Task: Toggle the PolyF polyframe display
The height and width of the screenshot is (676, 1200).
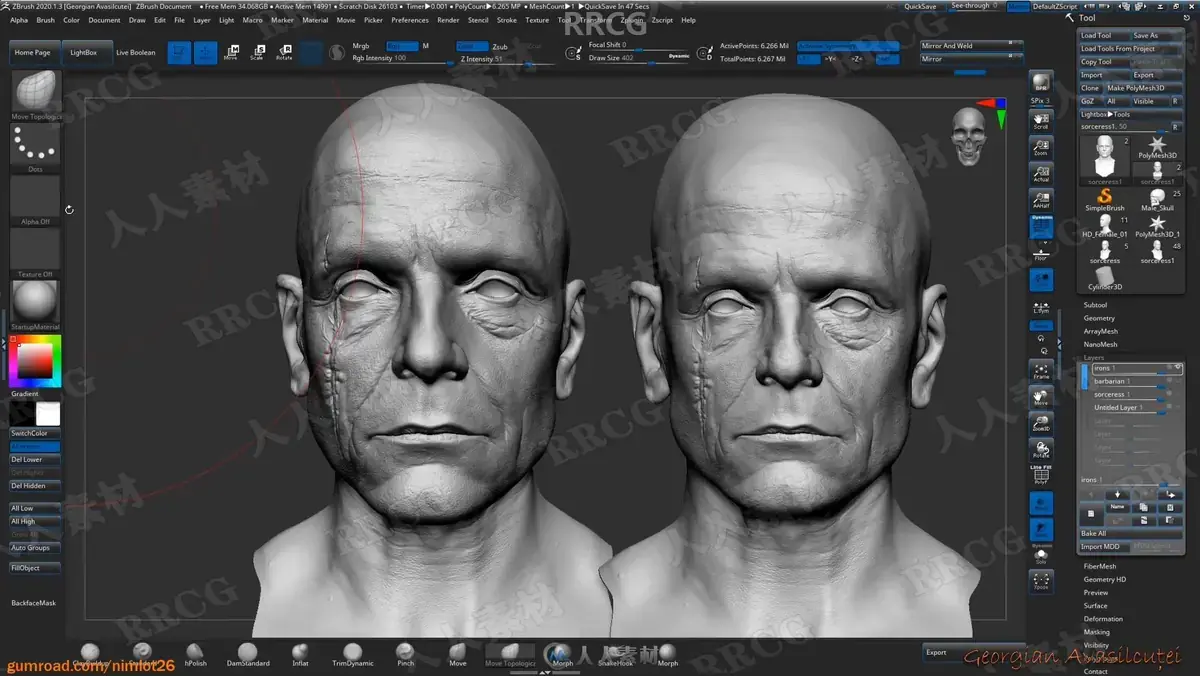Action: tap(1041, 476)
